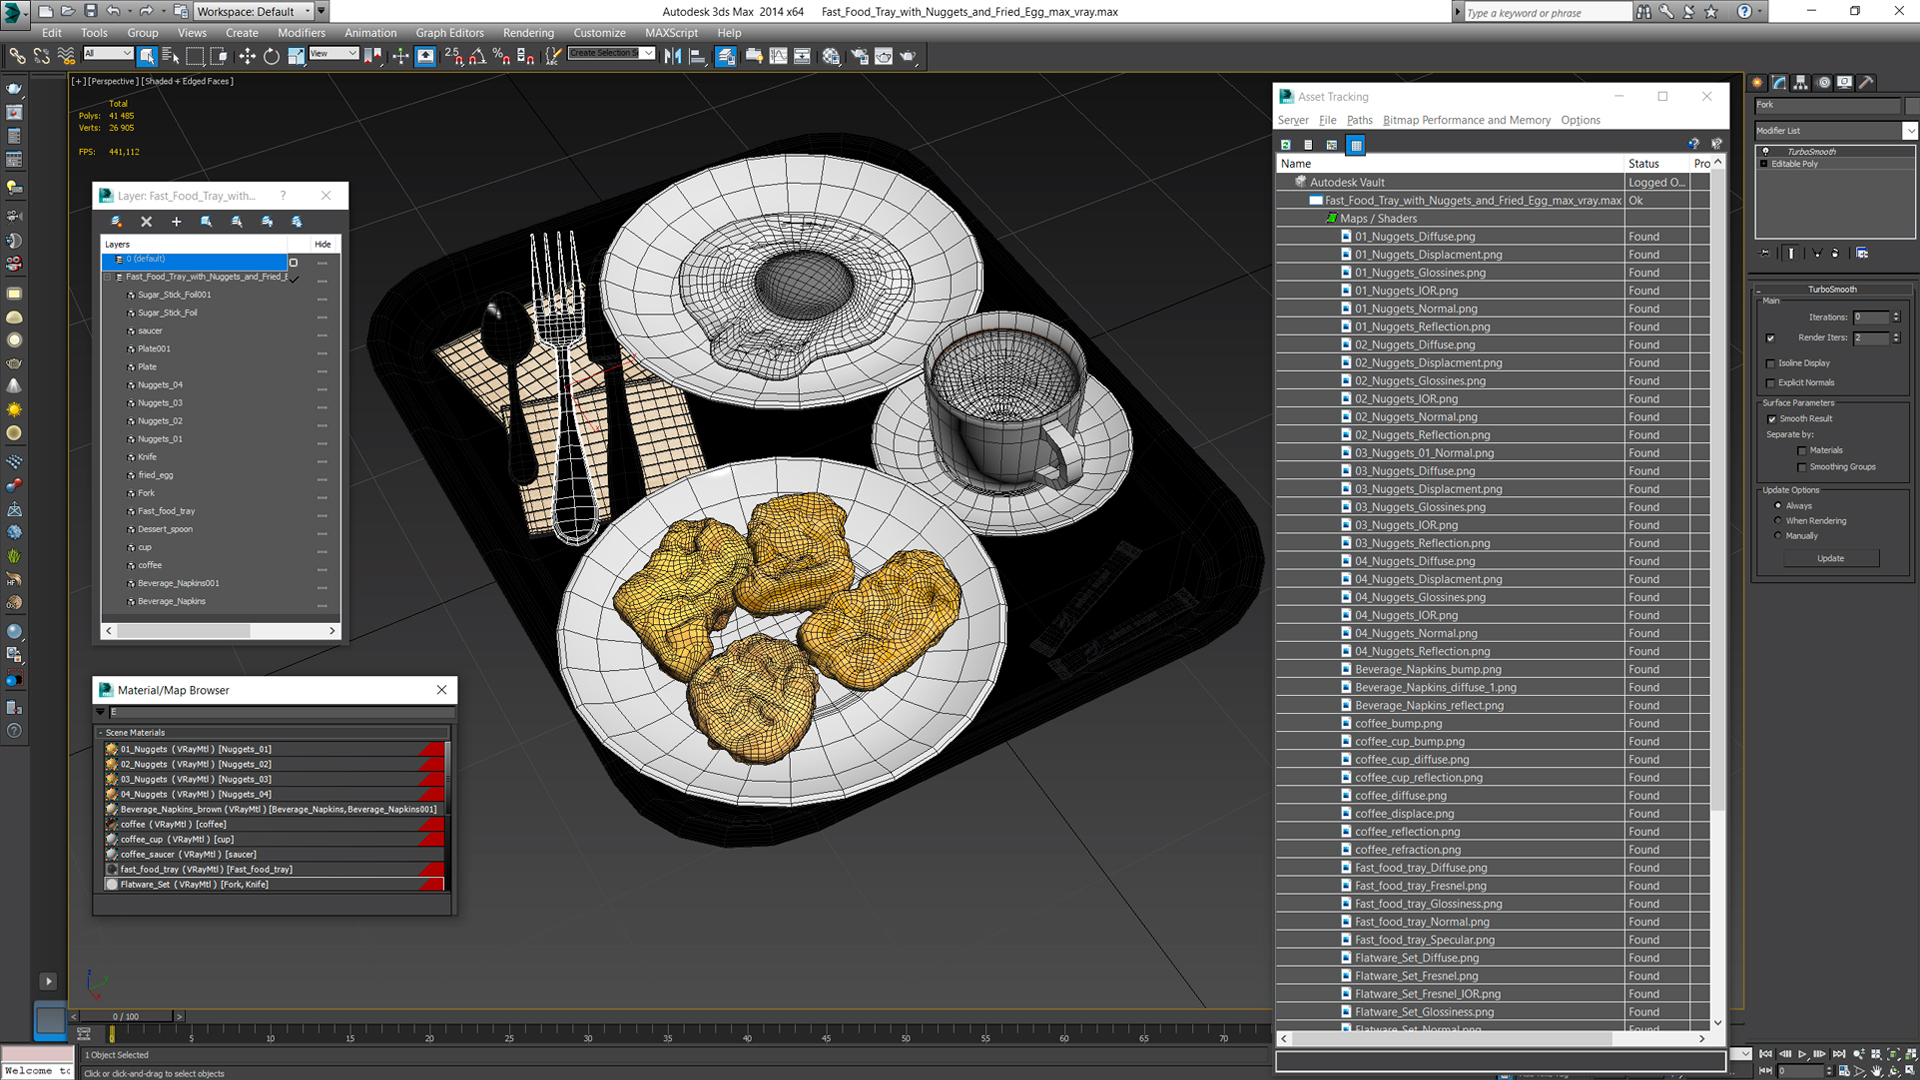Select the fried_egg layer item

pos(155,475)
